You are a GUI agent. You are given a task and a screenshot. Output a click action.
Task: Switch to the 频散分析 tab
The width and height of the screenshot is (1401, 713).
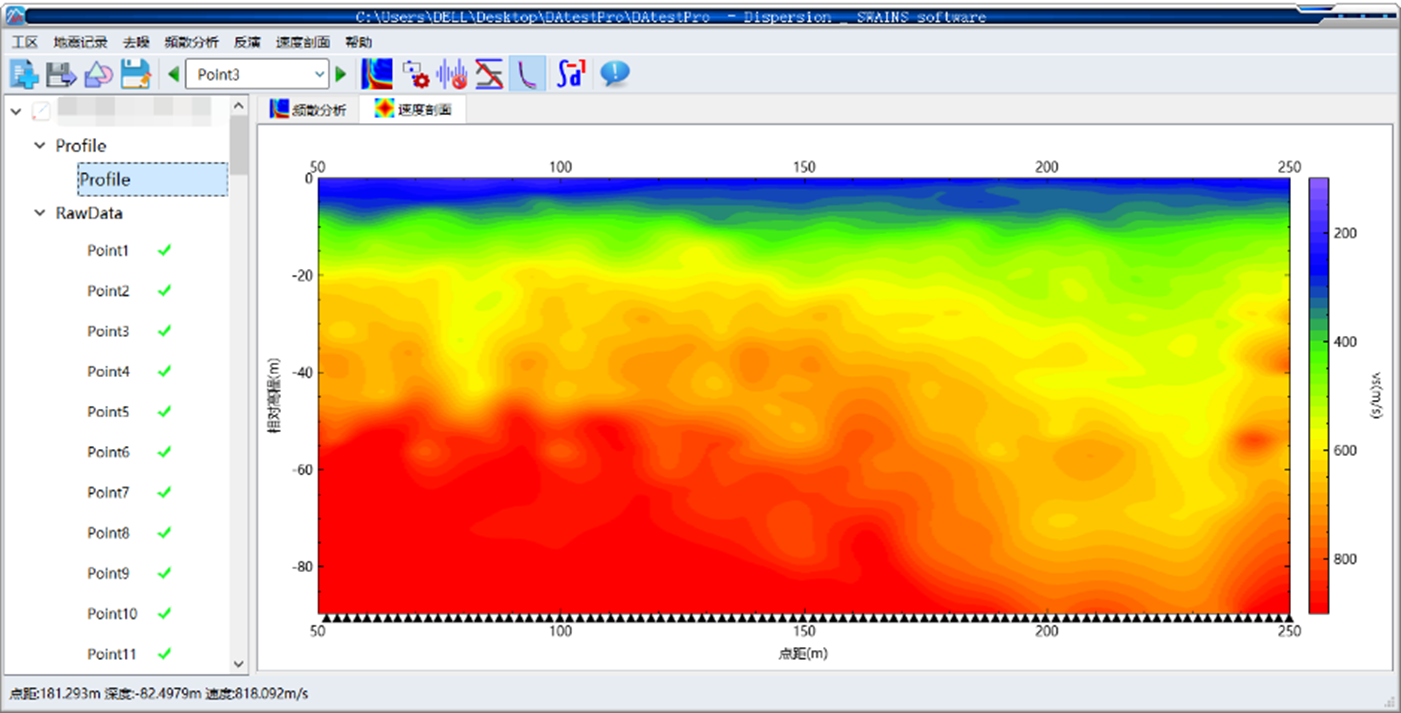coord(309,110)
